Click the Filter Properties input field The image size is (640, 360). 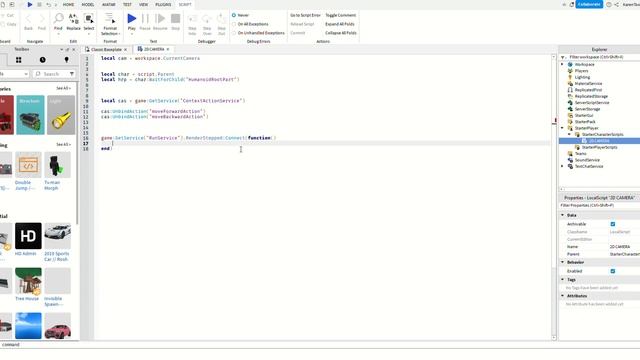[x=599, y=205]
